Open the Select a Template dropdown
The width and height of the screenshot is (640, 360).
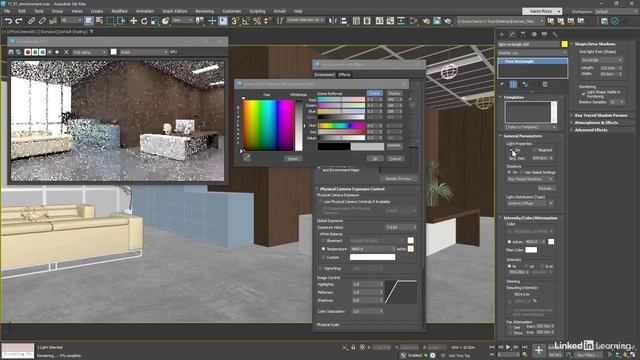pyautogui.click(x=530, y=127)
